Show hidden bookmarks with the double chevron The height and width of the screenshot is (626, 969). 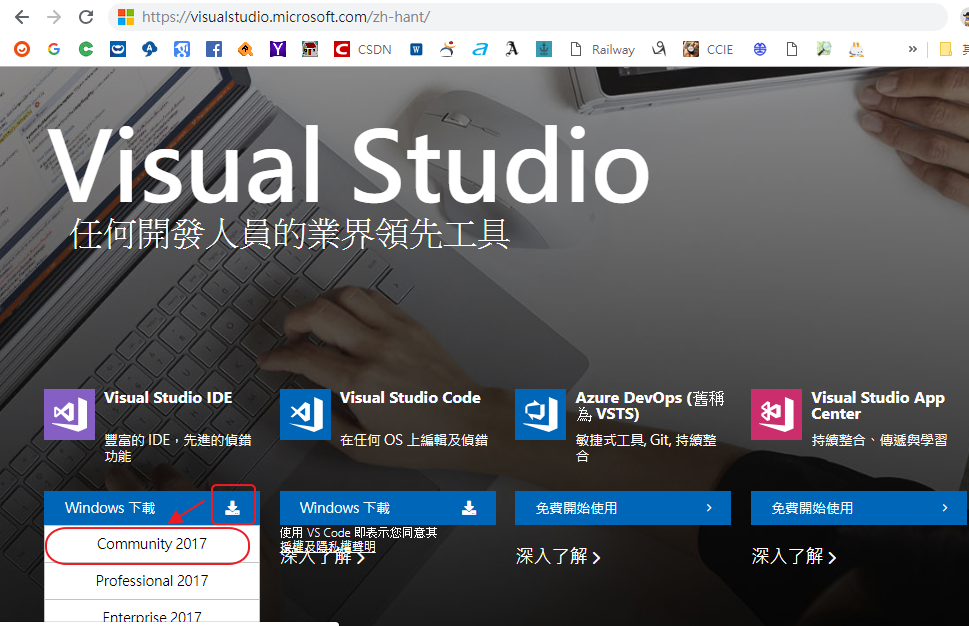point(913,49)
